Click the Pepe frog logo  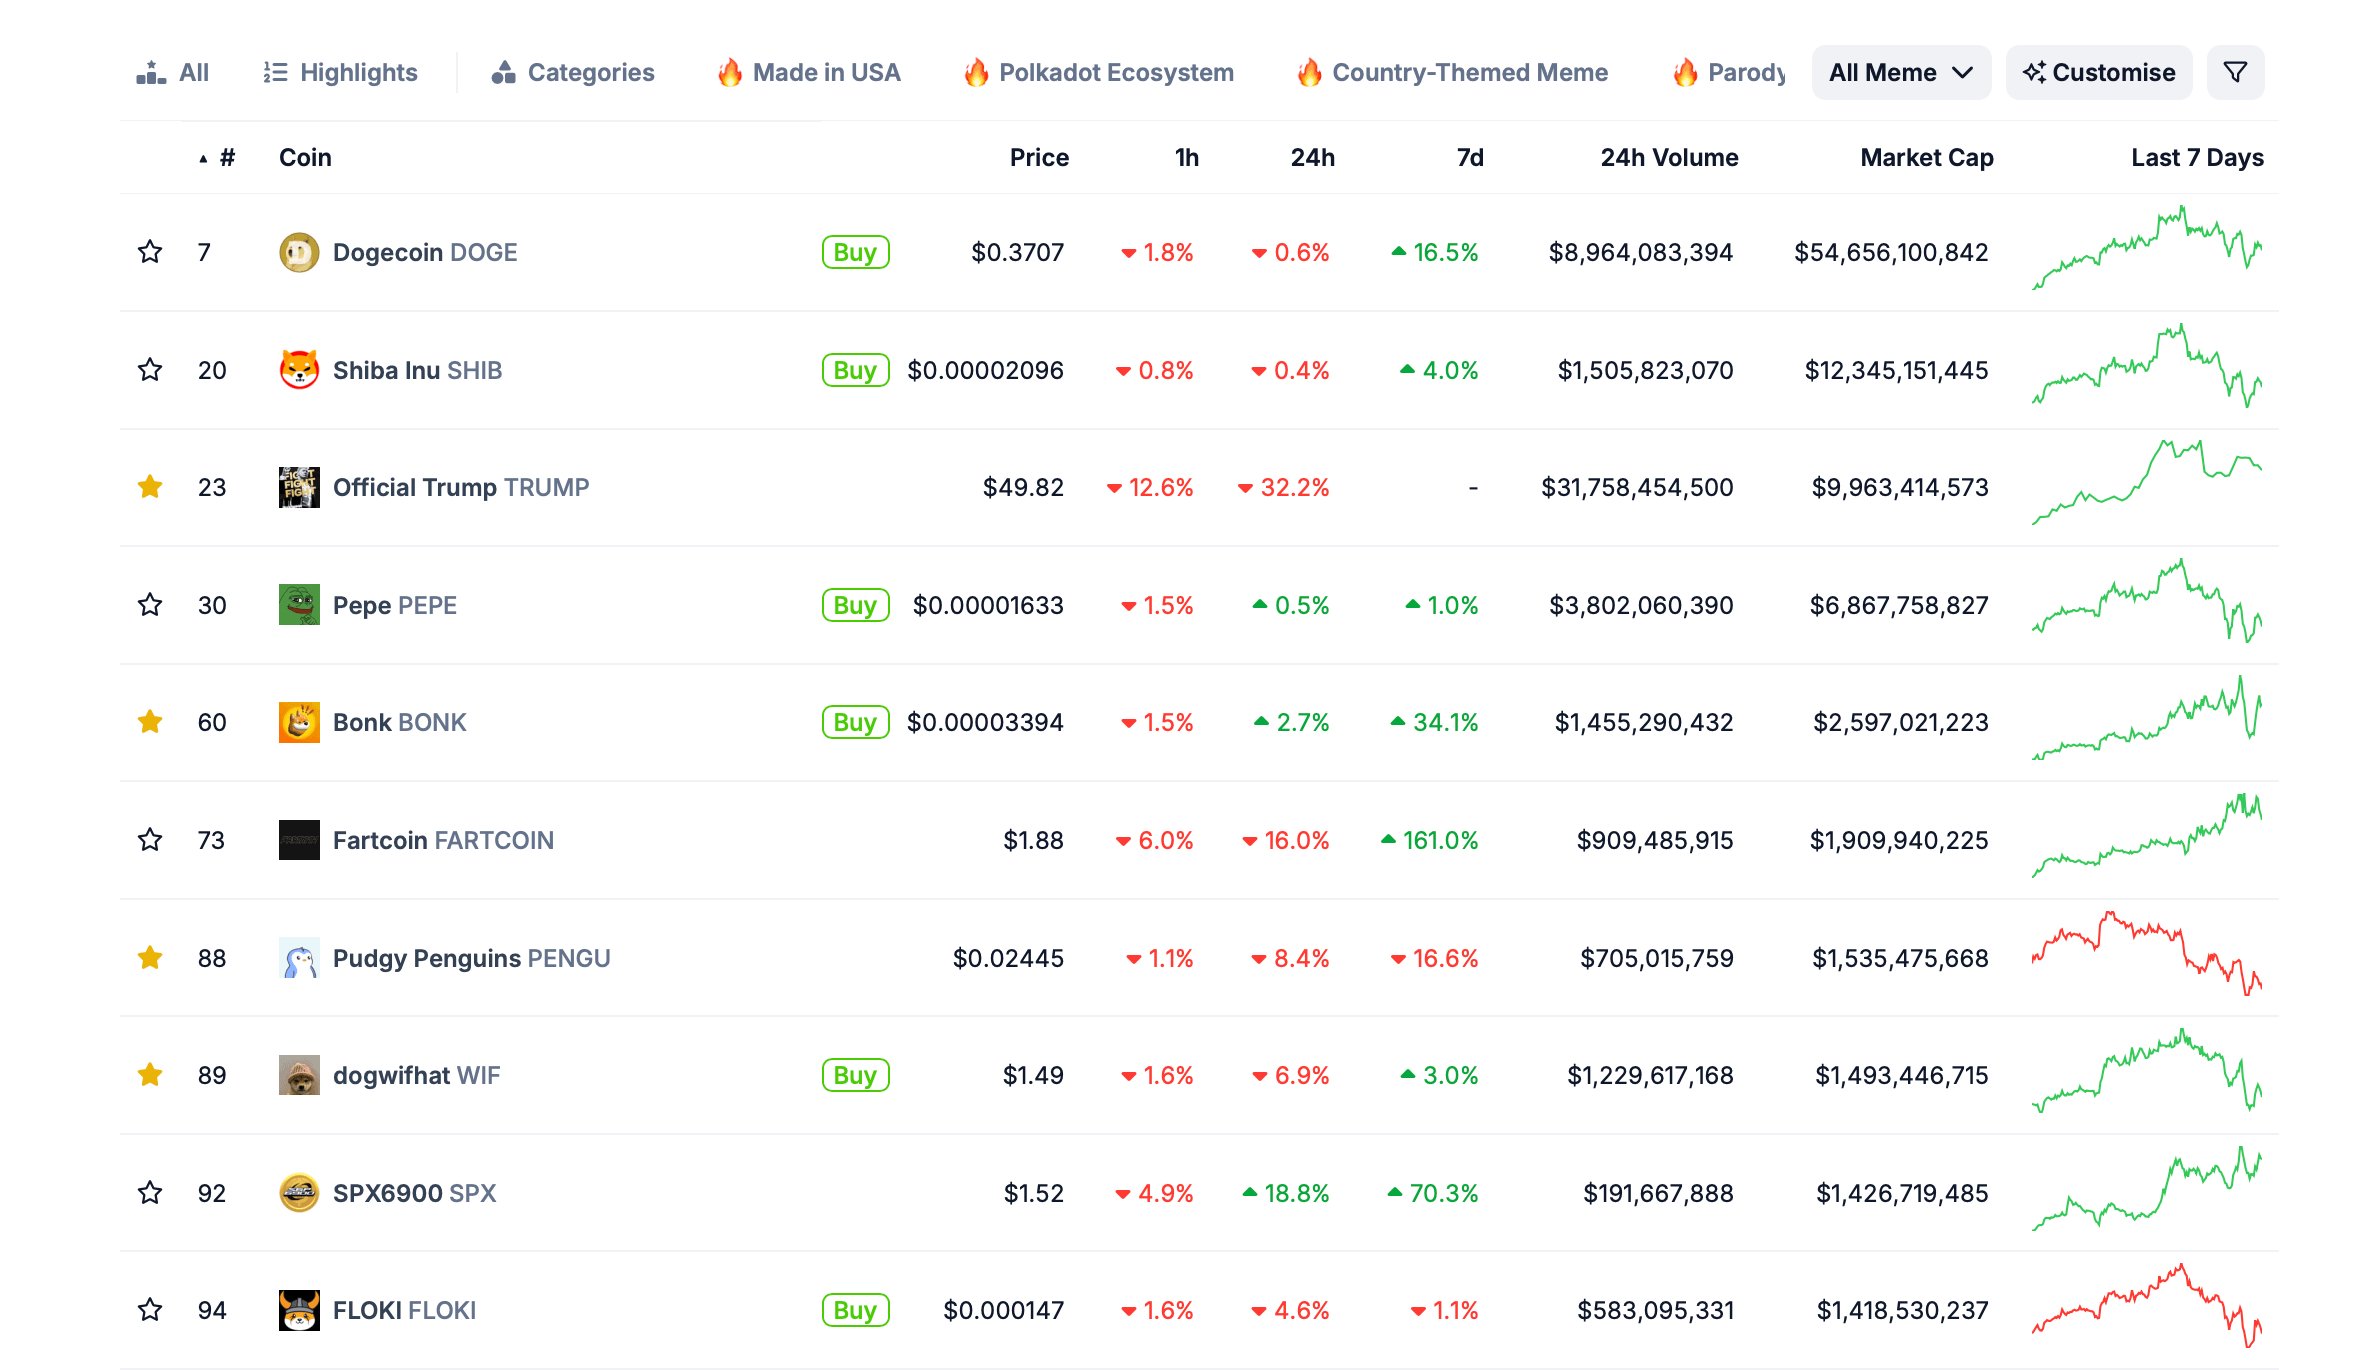tap(299, 605)
